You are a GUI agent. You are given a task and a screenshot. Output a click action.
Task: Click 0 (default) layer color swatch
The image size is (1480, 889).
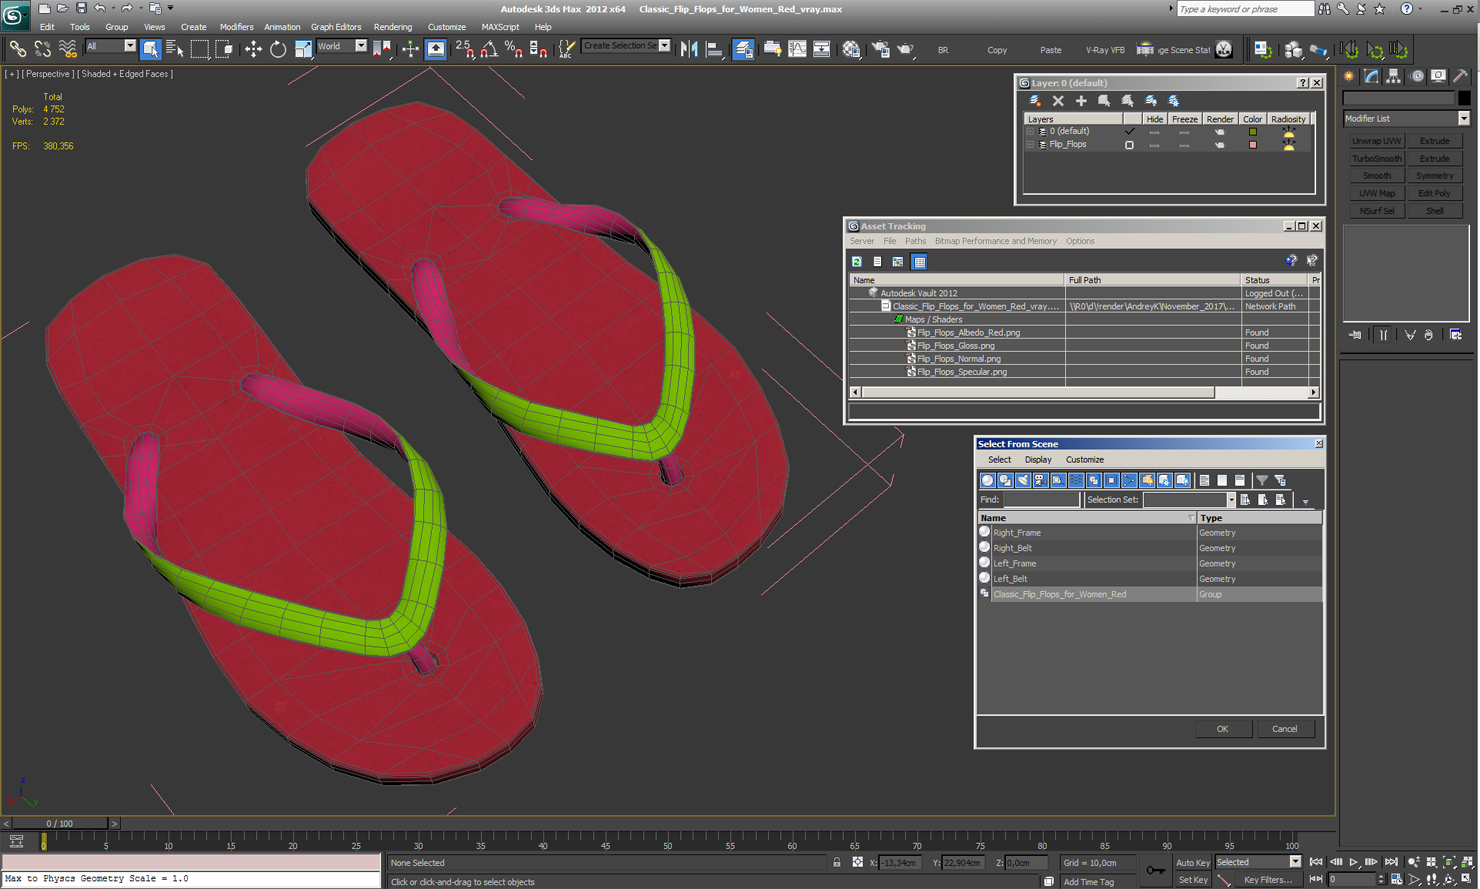point(1252,131)
